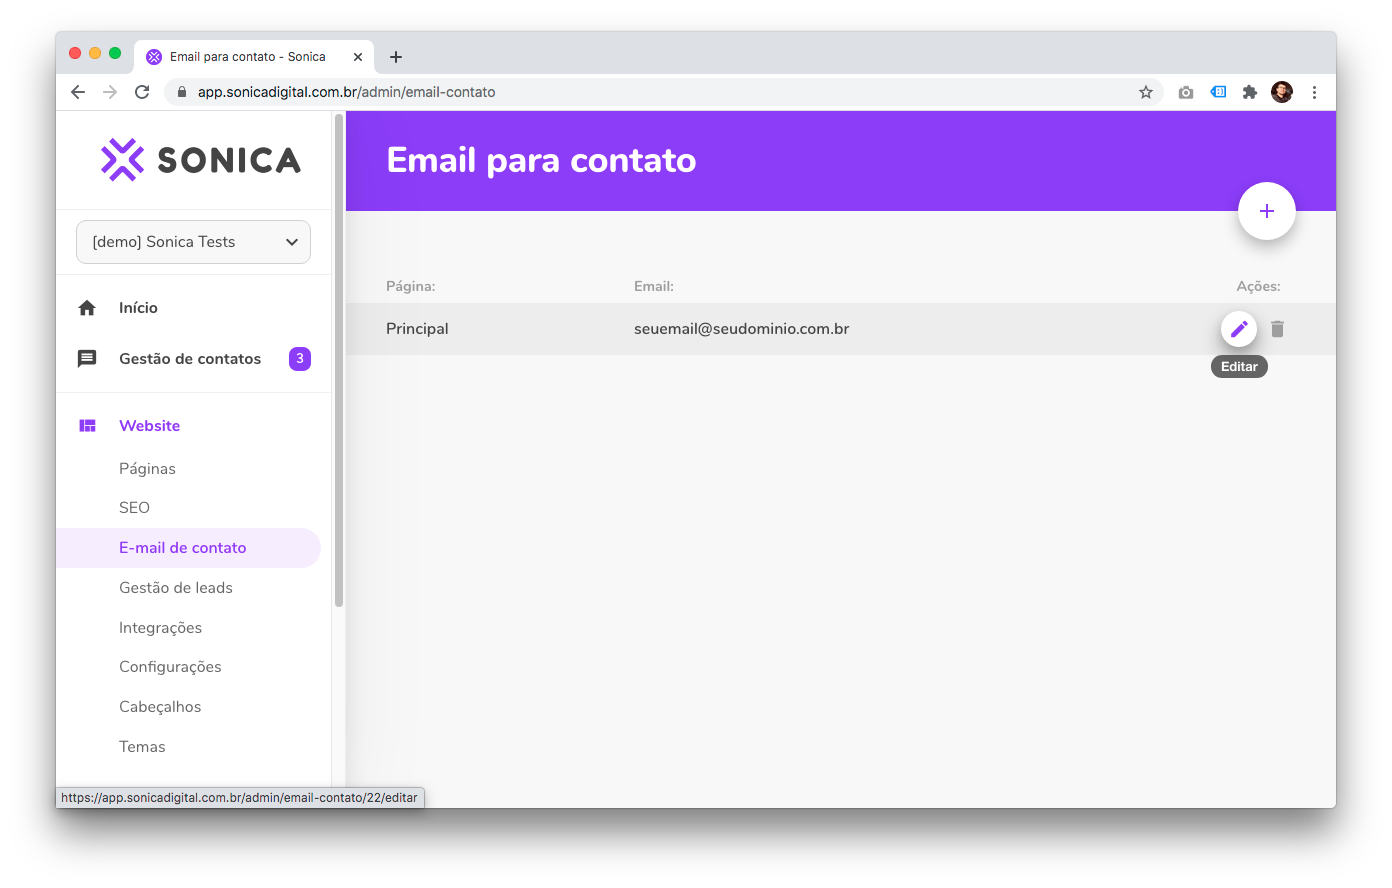Open a new browser tab with plus
The height and width of the screenshot is (888, 1392).
396,57
